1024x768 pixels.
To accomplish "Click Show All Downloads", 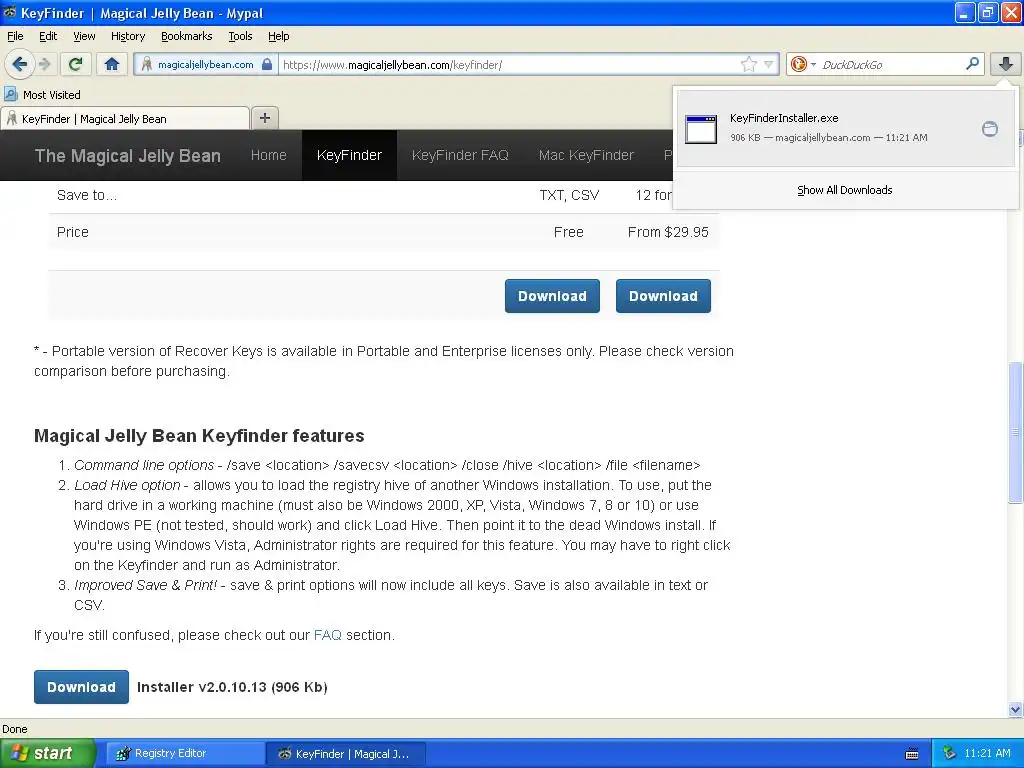I will click(x=844, y=190).
